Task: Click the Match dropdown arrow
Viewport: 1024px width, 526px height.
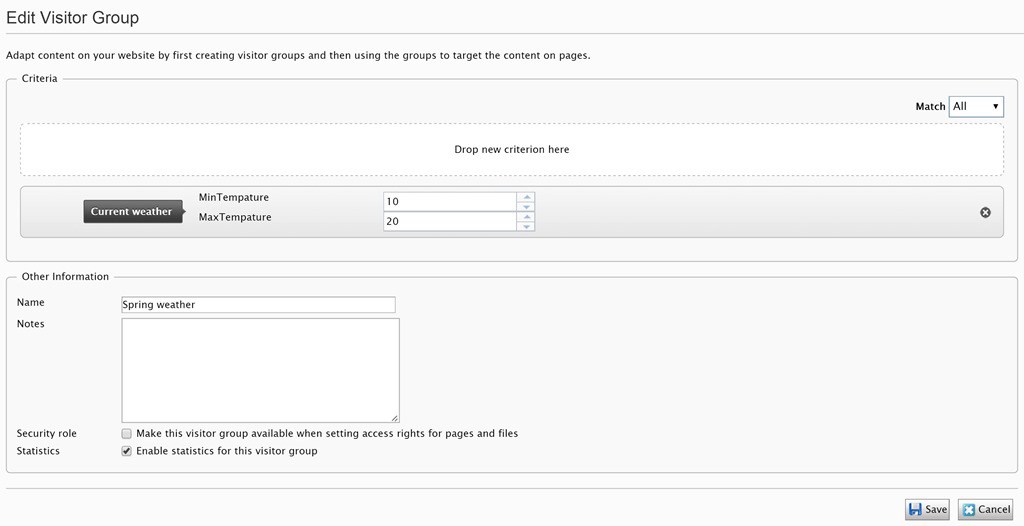Action: click(x=995, y=107)
